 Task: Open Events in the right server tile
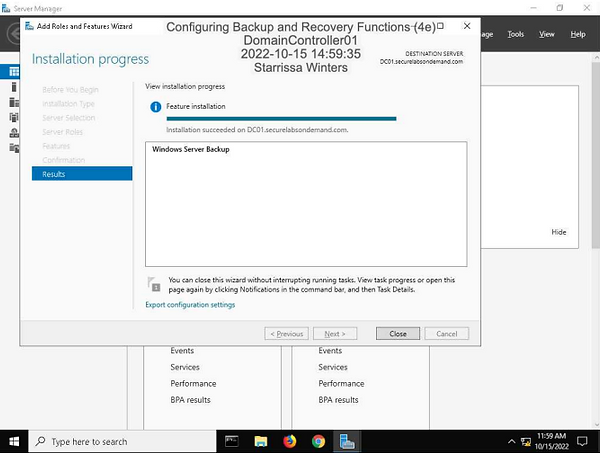tap(330, 351)
